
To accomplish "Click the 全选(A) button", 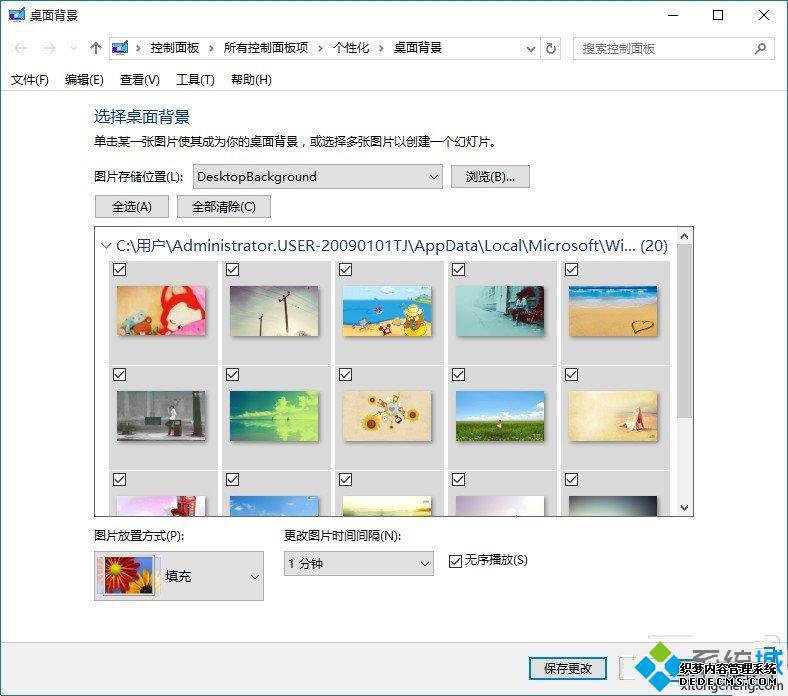I will (132, 207).
